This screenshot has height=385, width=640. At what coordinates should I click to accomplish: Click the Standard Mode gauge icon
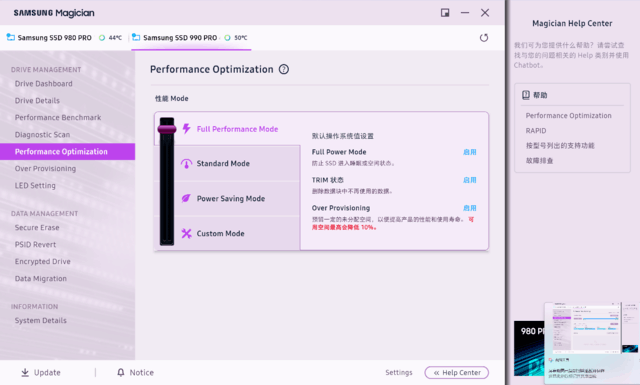(187, 164)
